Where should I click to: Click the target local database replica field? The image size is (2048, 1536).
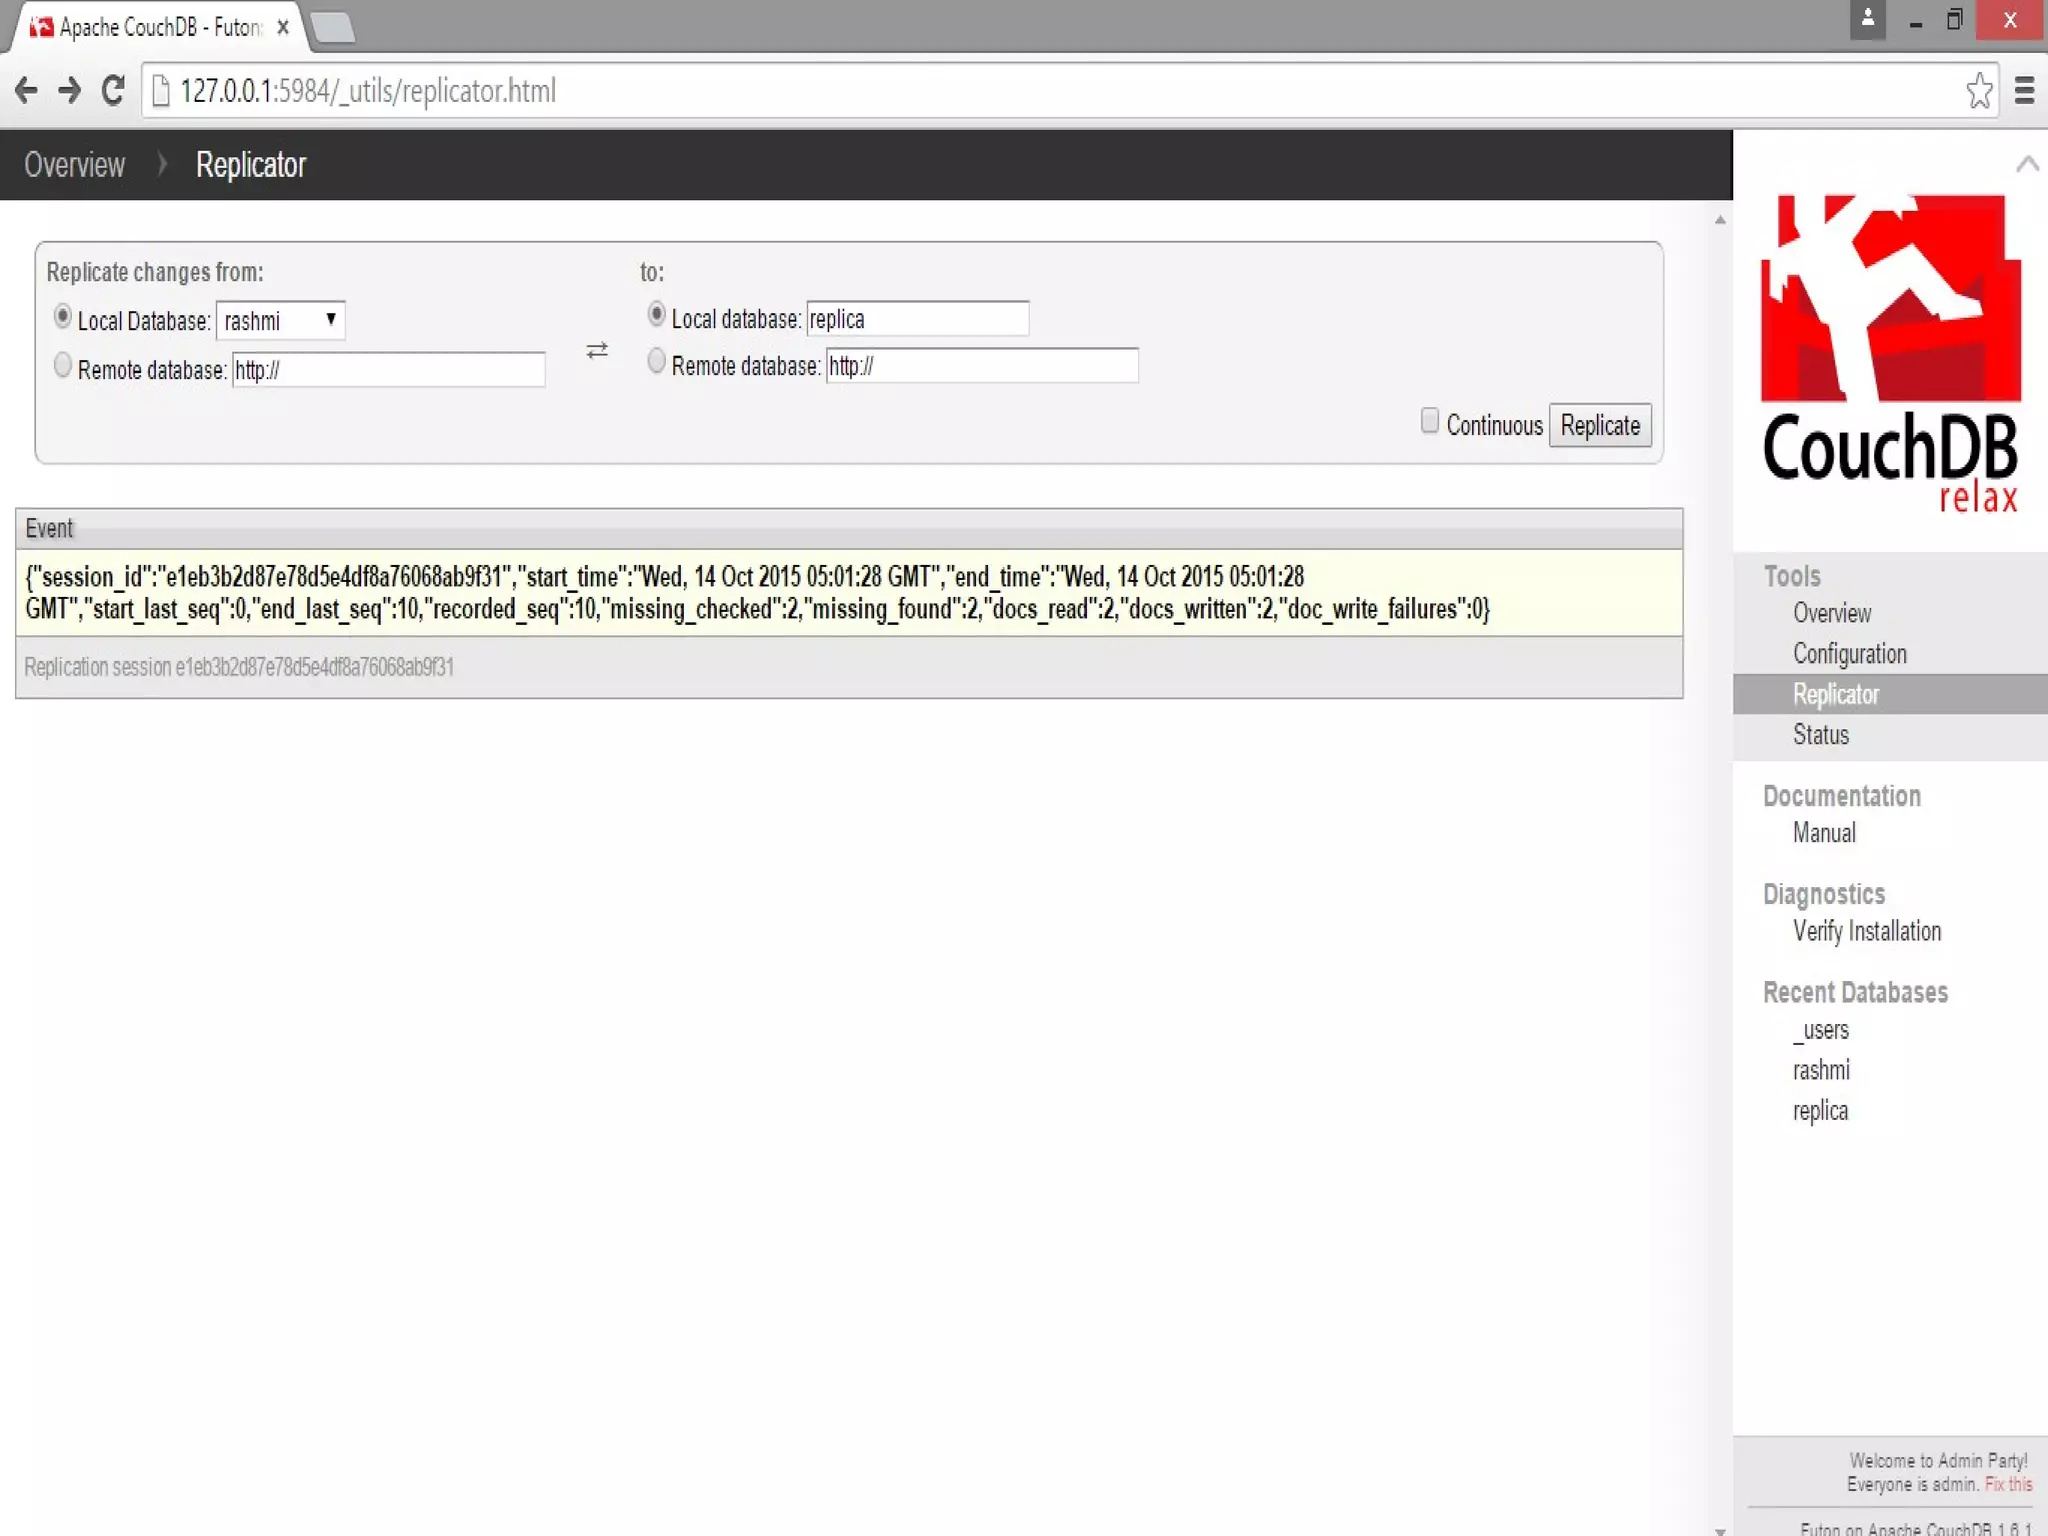point(917,319)
